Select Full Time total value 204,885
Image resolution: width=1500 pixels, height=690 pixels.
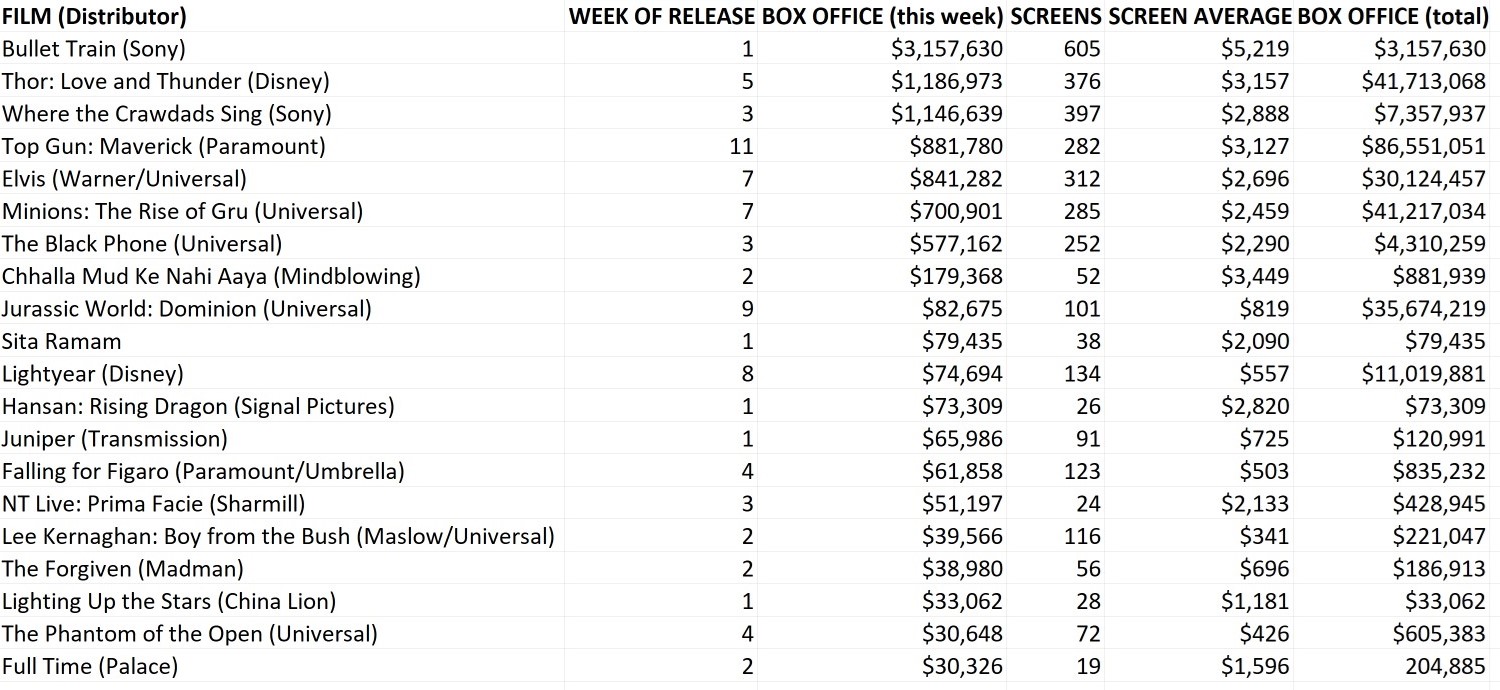(1439, 666)
